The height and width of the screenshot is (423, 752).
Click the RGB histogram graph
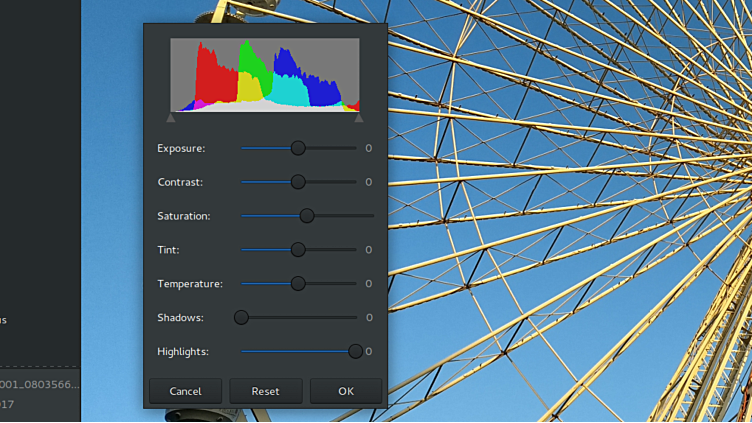coord(265,75)
